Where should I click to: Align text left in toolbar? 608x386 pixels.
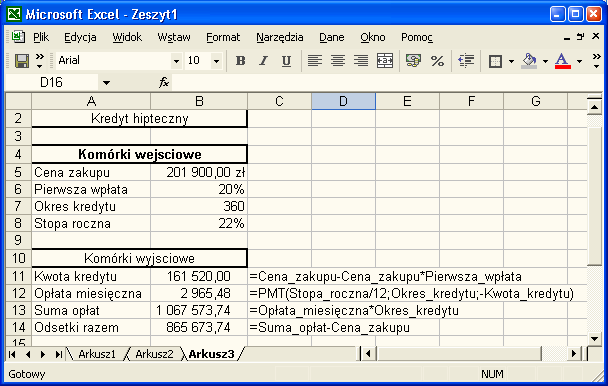click(x=314, y=61)
